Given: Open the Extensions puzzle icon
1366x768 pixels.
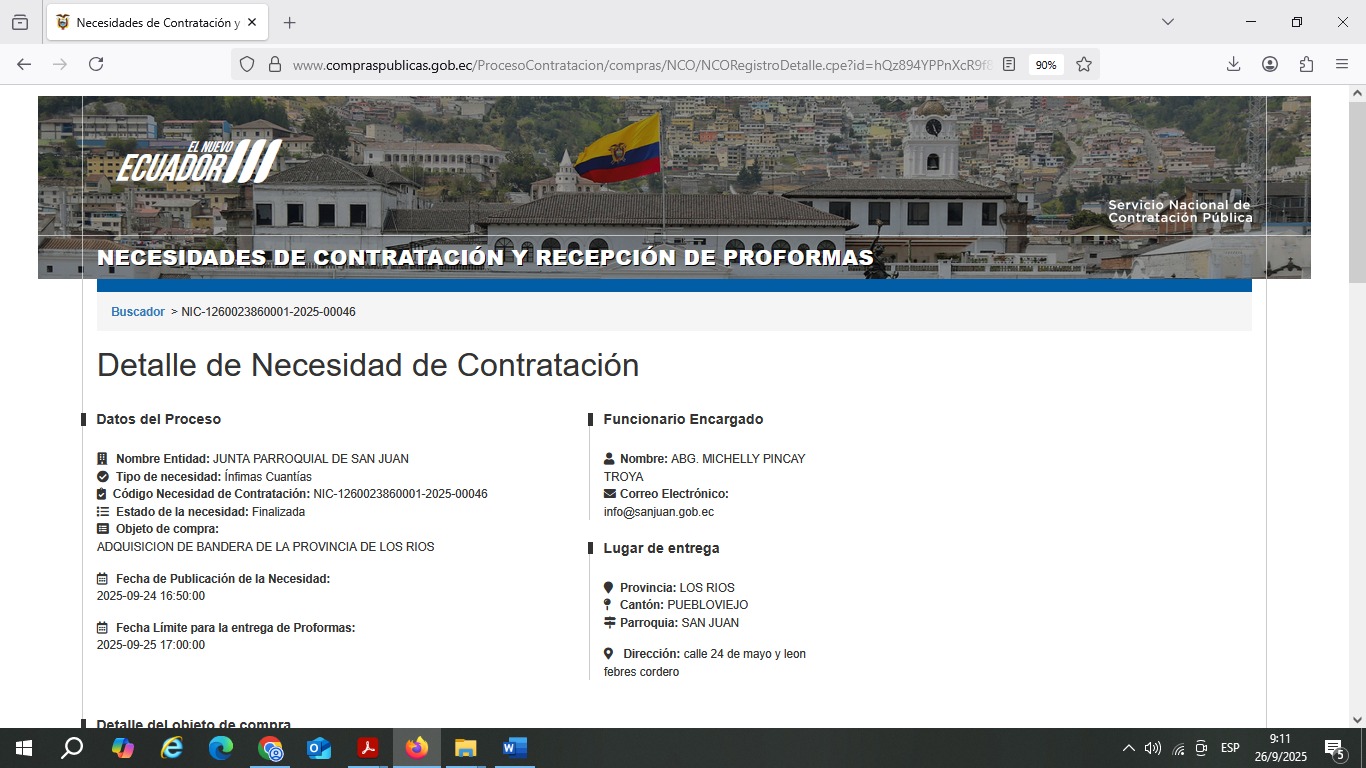Looking at the screenshot, I should tap(1306, 64).
